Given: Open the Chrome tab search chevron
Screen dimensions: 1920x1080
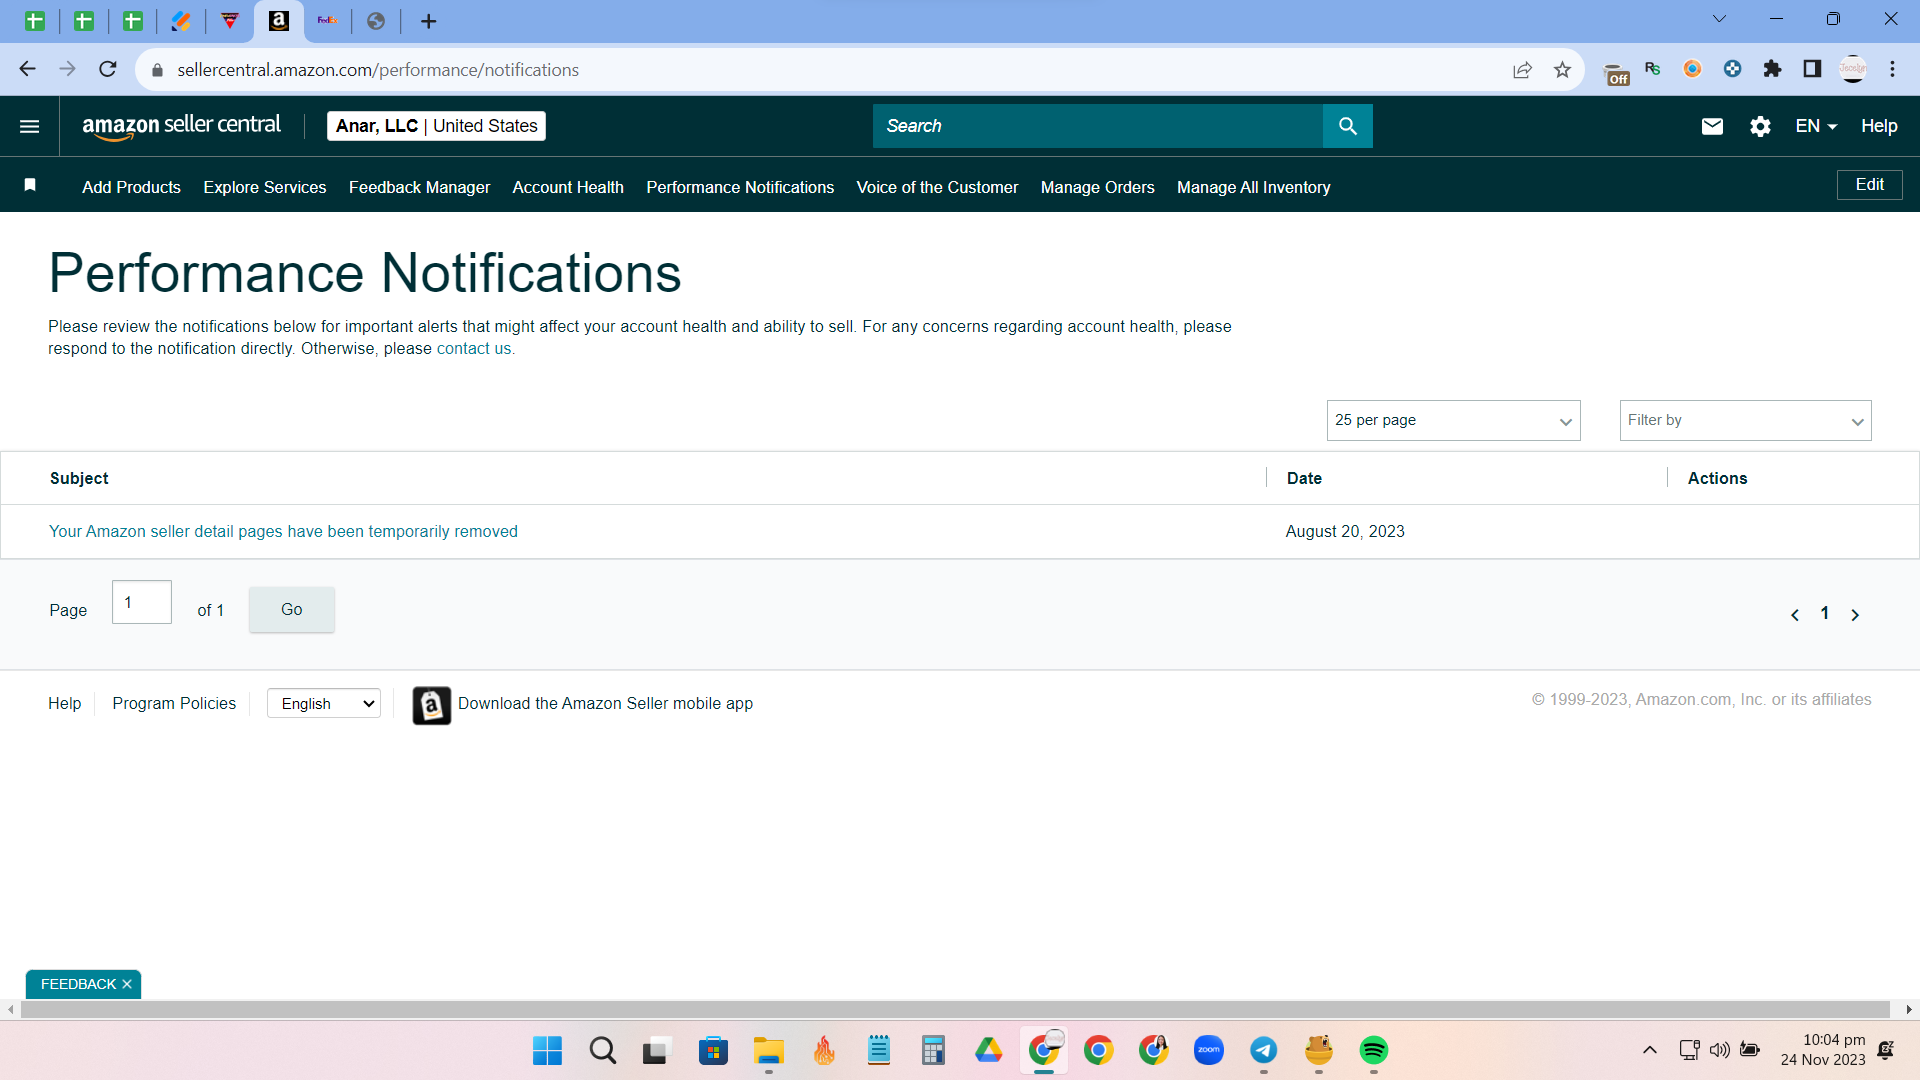Looking at the screenshot, I should click(1719, 19).
